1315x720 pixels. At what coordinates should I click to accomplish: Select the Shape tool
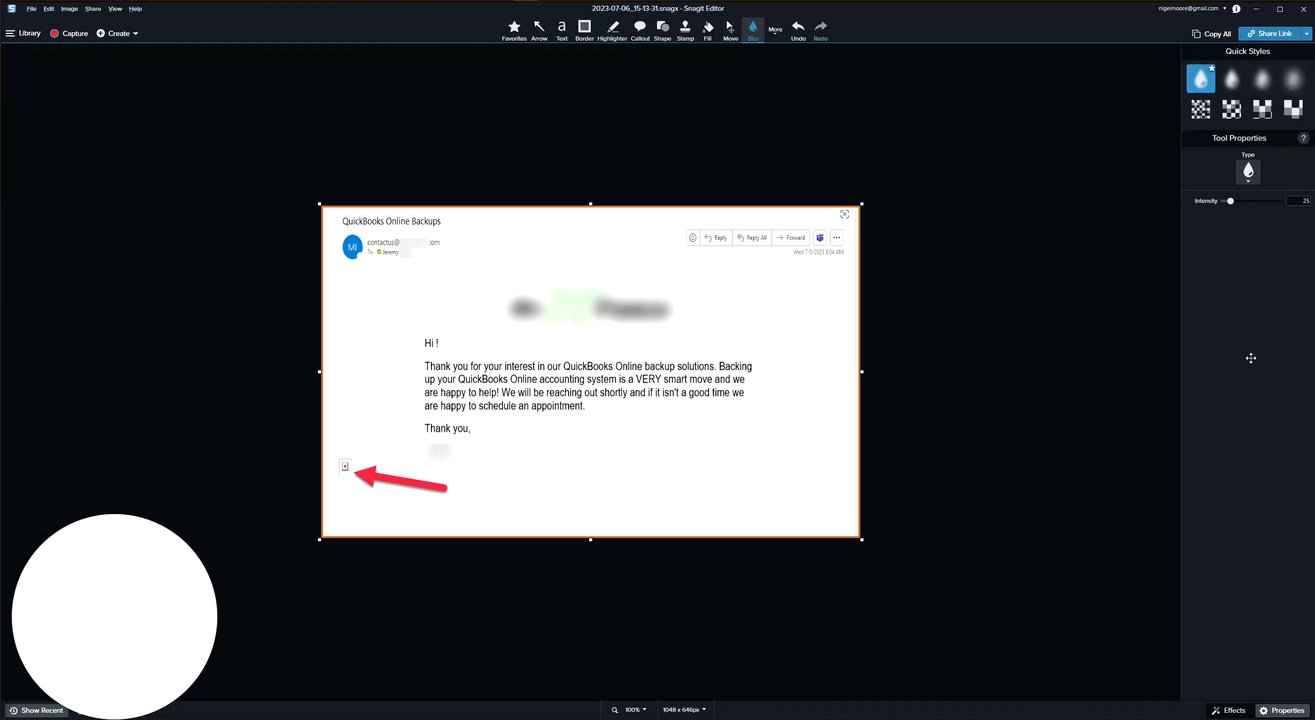click(x=662, y=31)
